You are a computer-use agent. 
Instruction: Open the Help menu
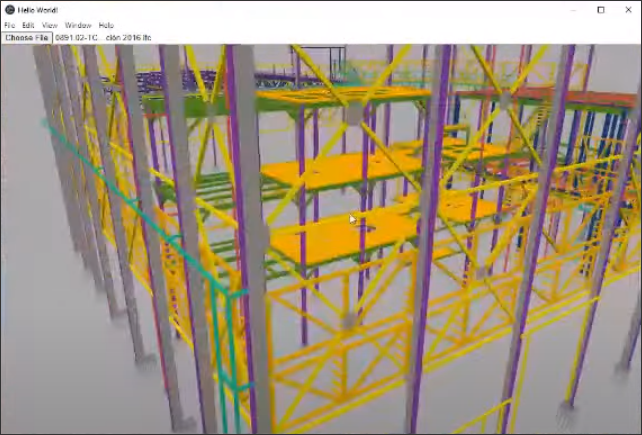(106, 25)
